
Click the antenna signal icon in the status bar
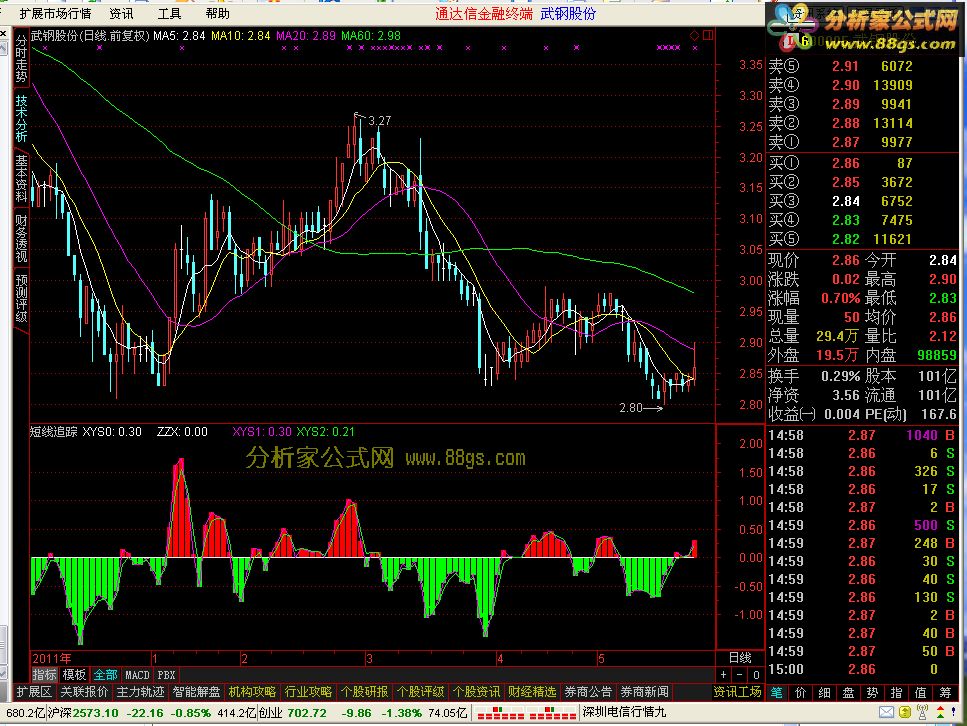[x=923, y=712]
